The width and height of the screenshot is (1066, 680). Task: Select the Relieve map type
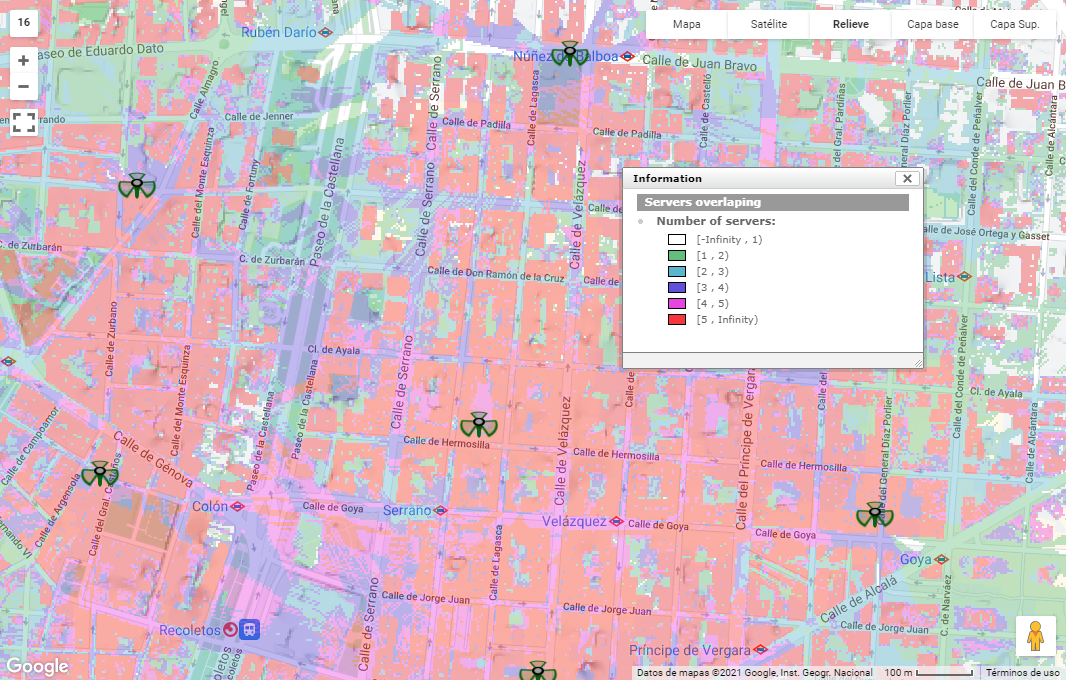850,24
